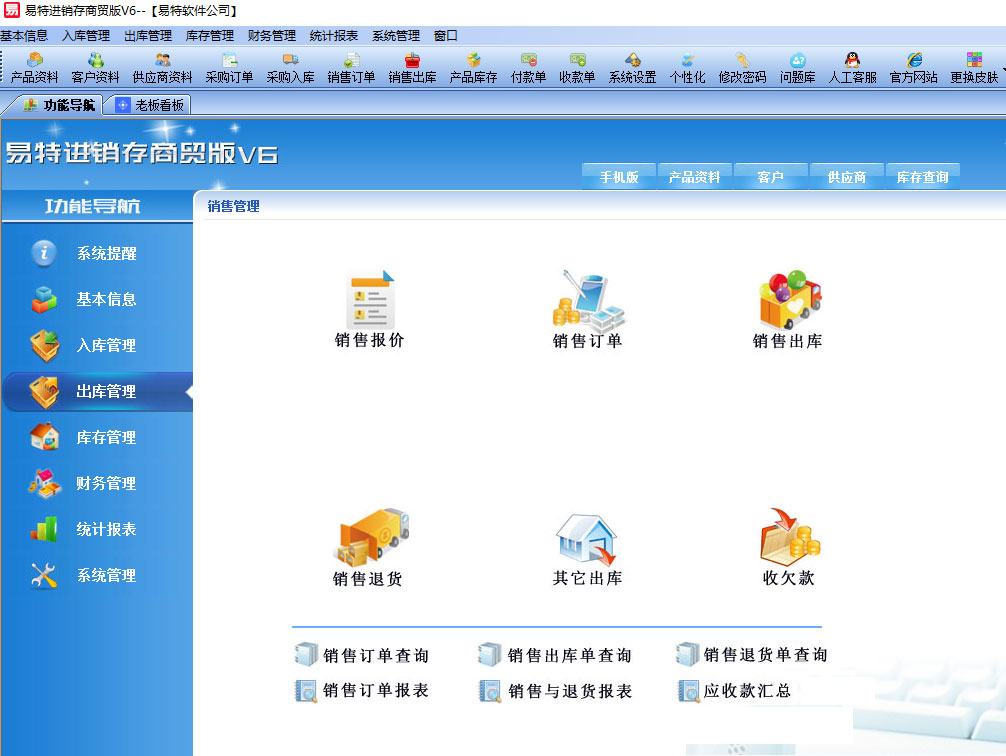
Task: Click the 销售出库 truck icon
Action: 788,300
